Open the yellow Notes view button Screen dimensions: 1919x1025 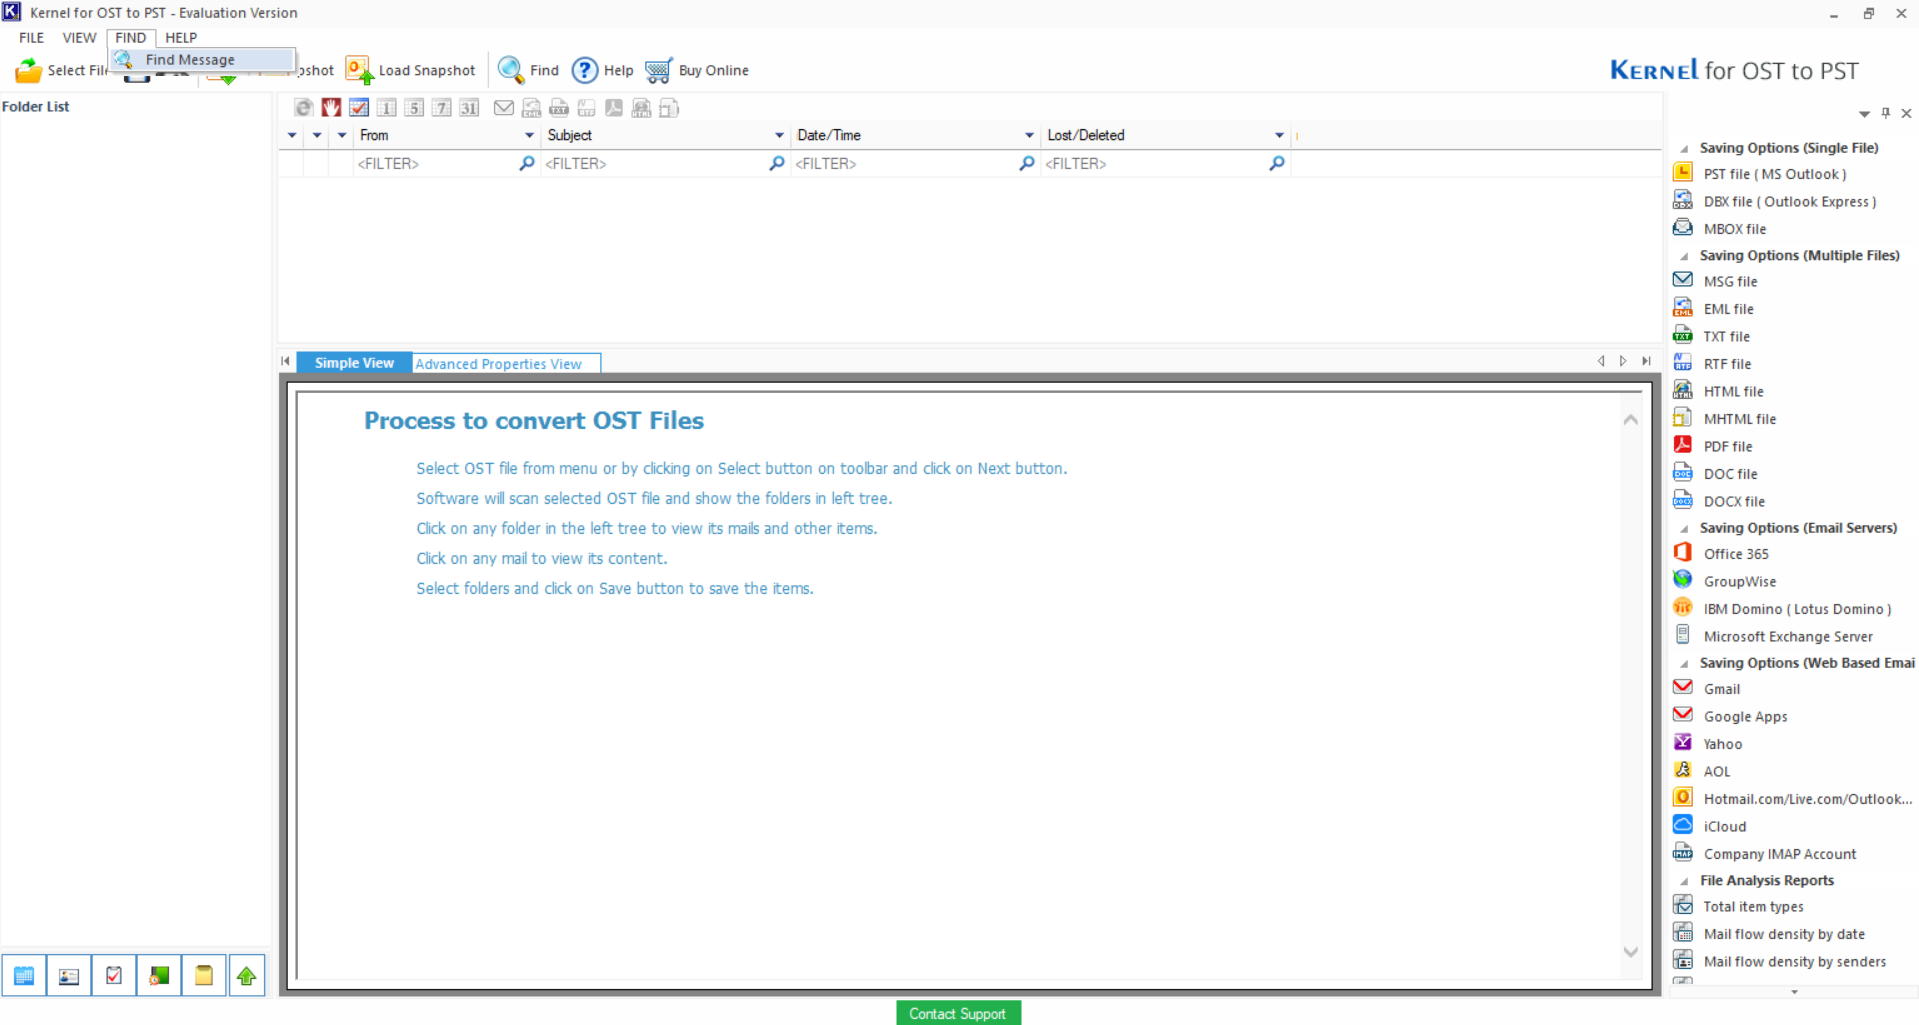[x=204, y=976]
